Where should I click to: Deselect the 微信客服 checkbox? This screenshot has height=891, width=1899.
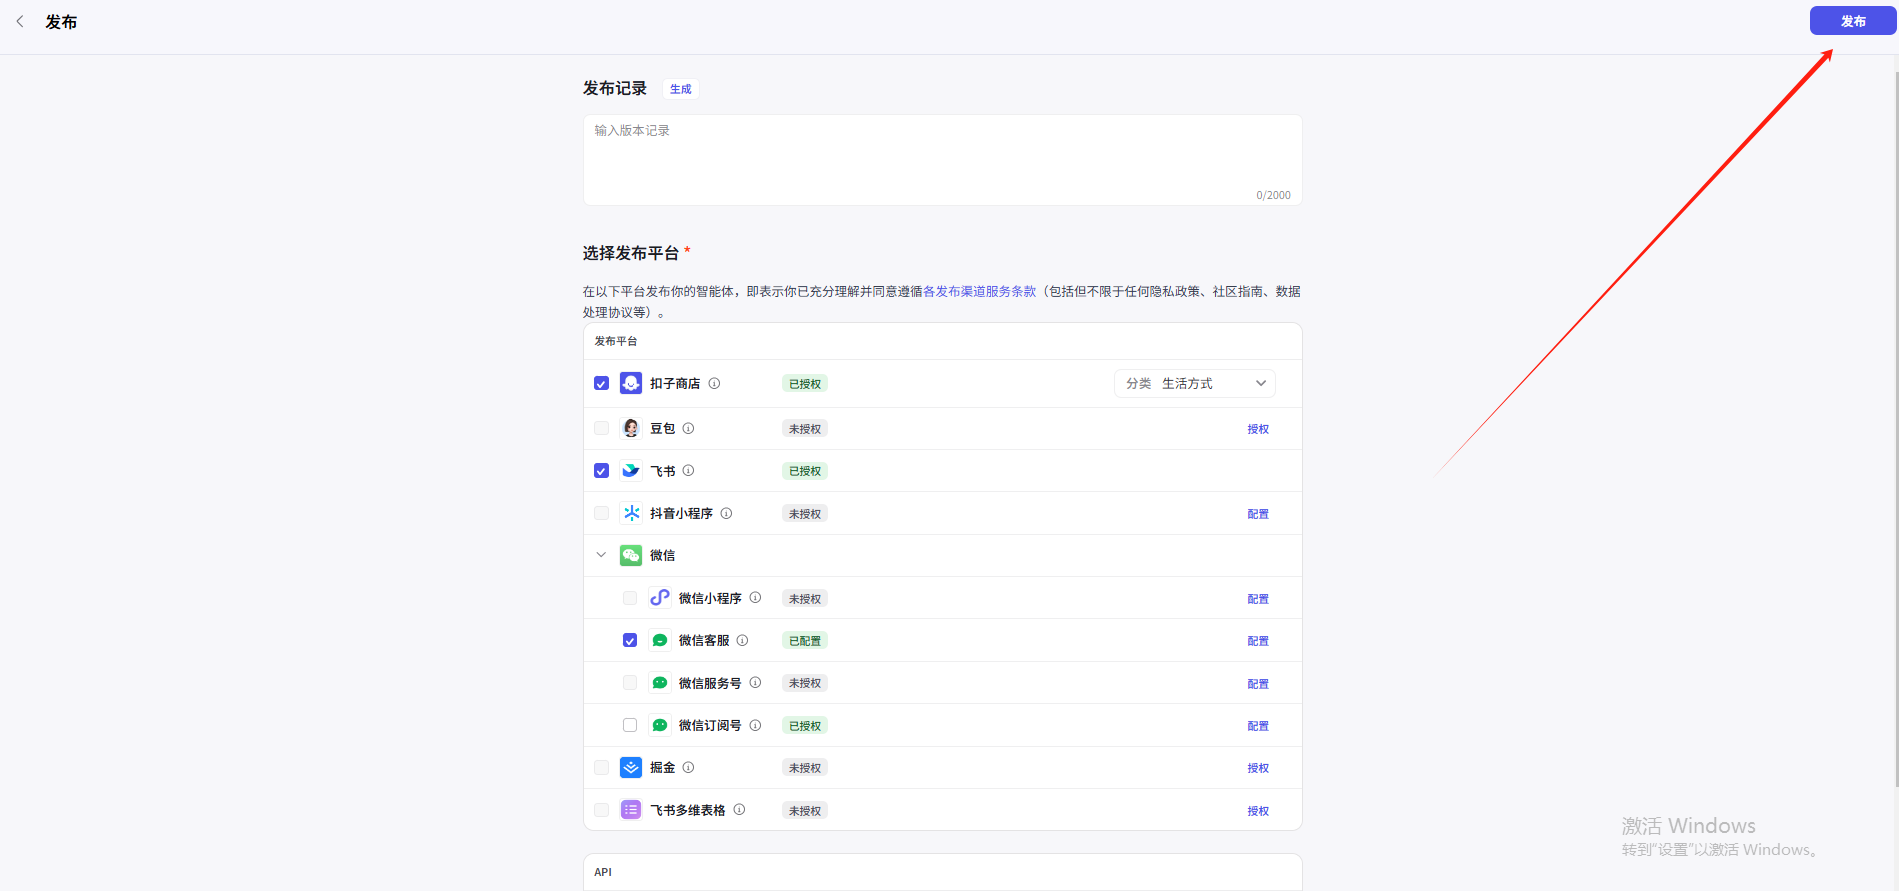tap(630, 640)
